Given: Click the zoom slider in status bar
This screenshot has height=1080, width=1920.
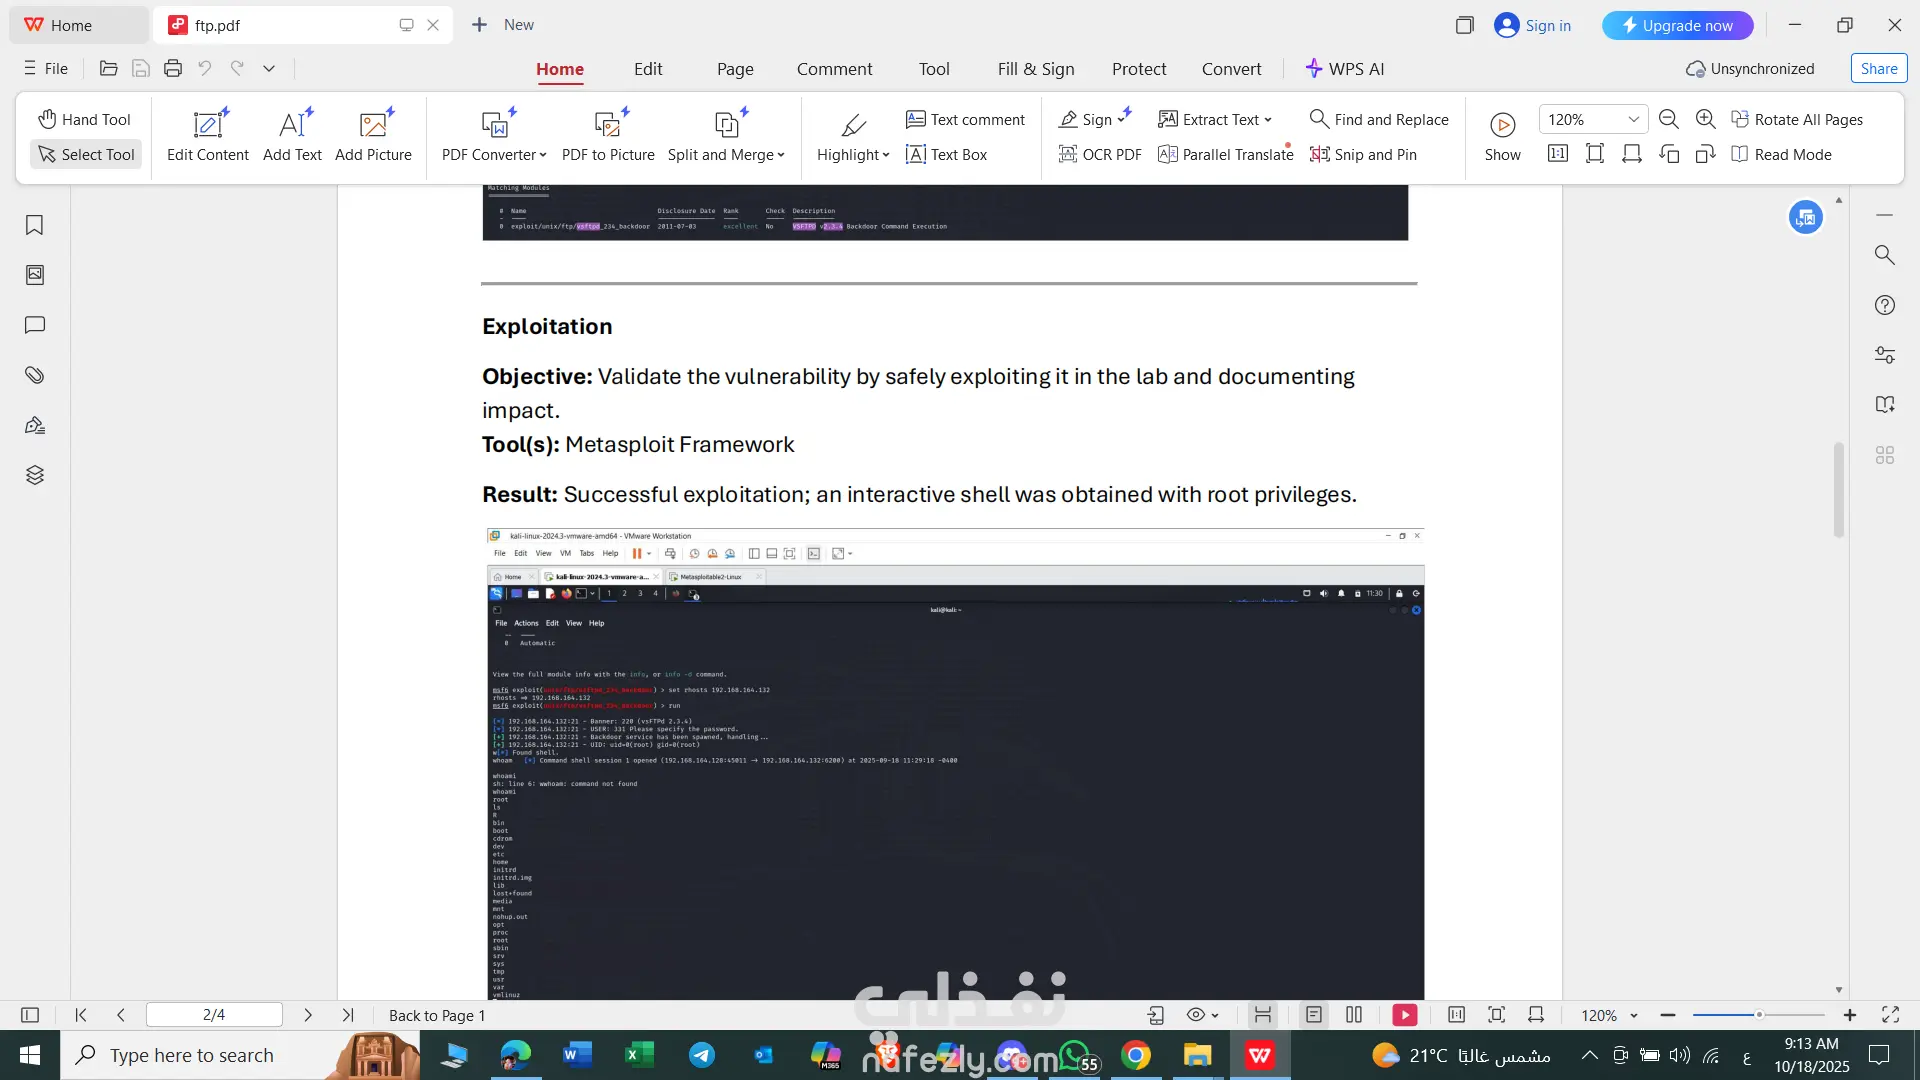Looking at the screenshot, I should coord(1758,1015).
